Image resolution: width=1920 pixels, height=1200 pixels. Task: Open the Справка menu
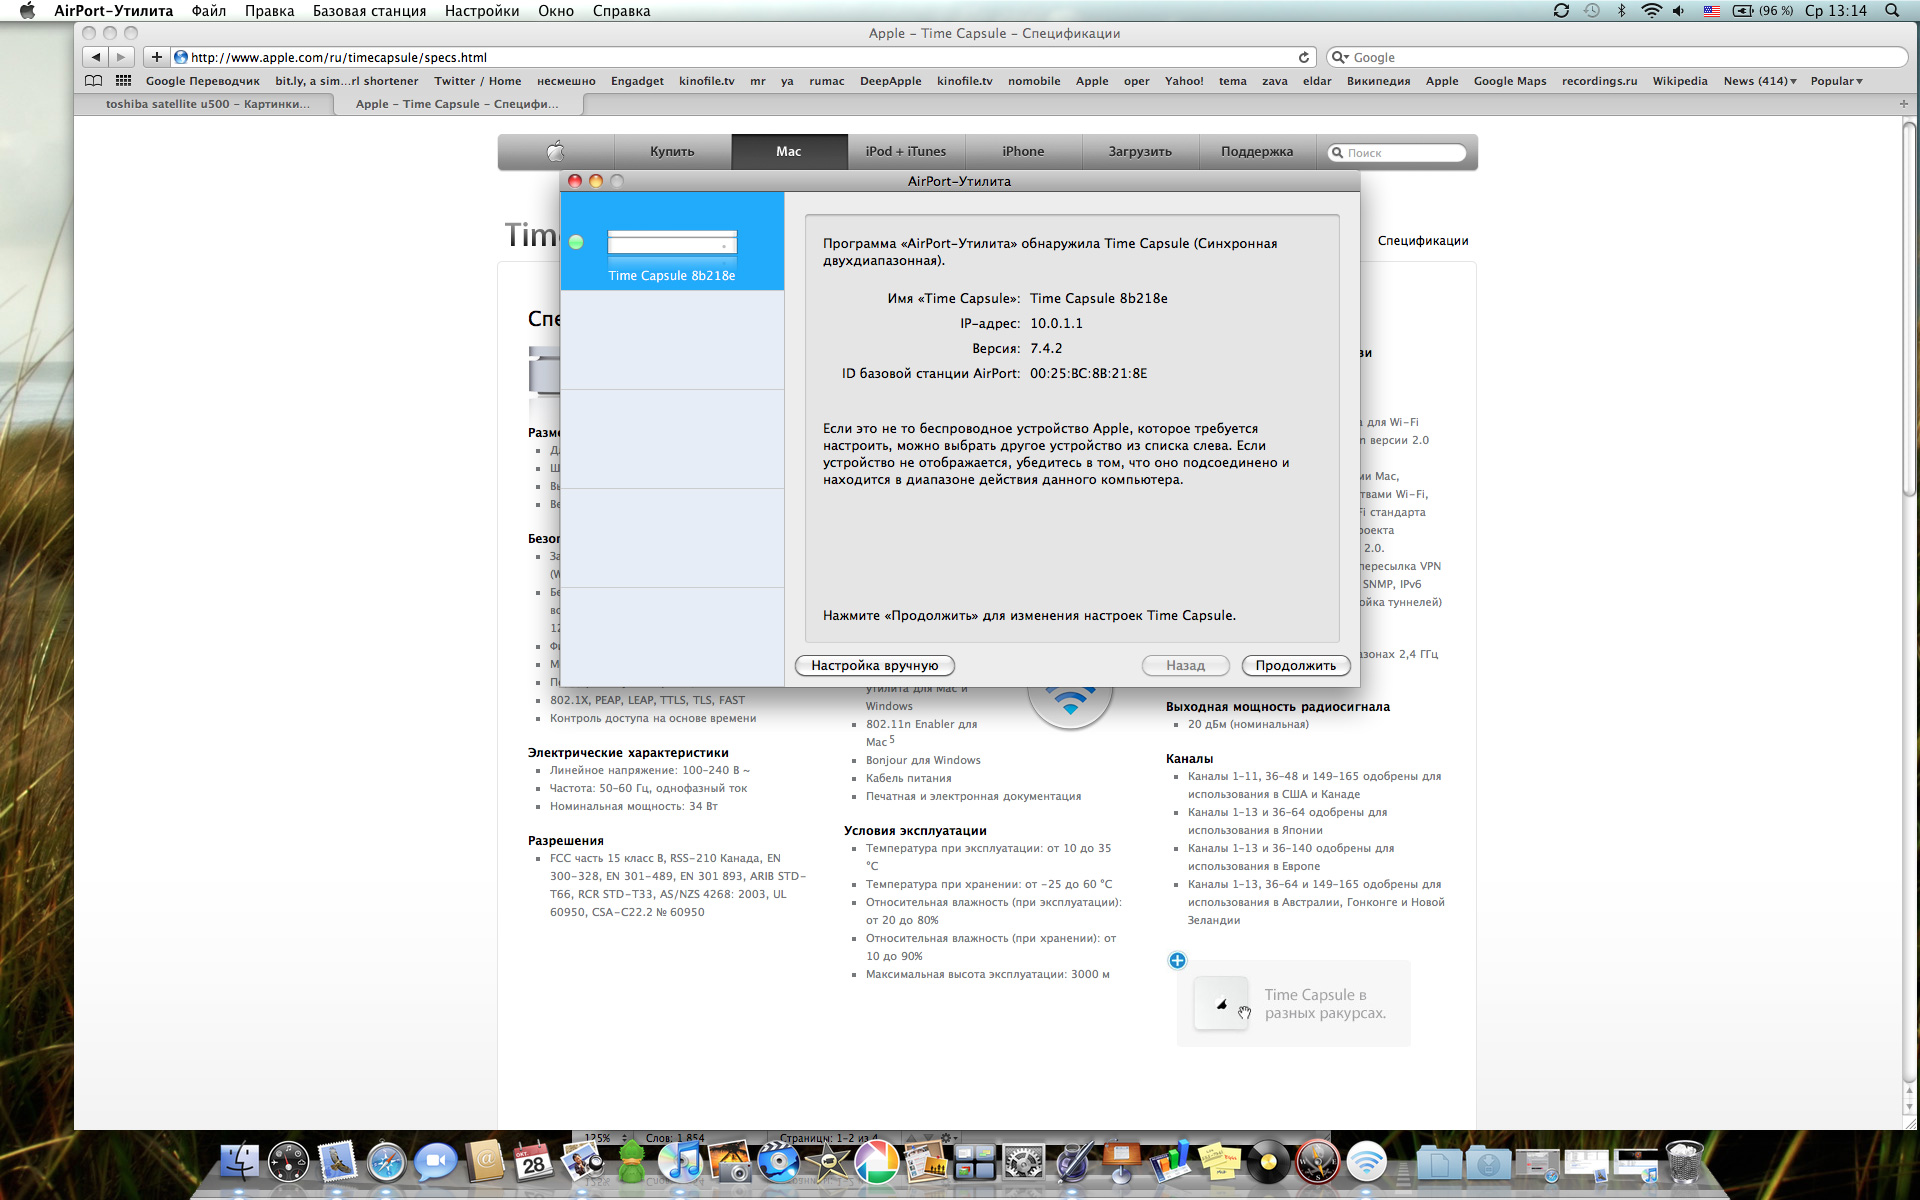click(621, 10)
